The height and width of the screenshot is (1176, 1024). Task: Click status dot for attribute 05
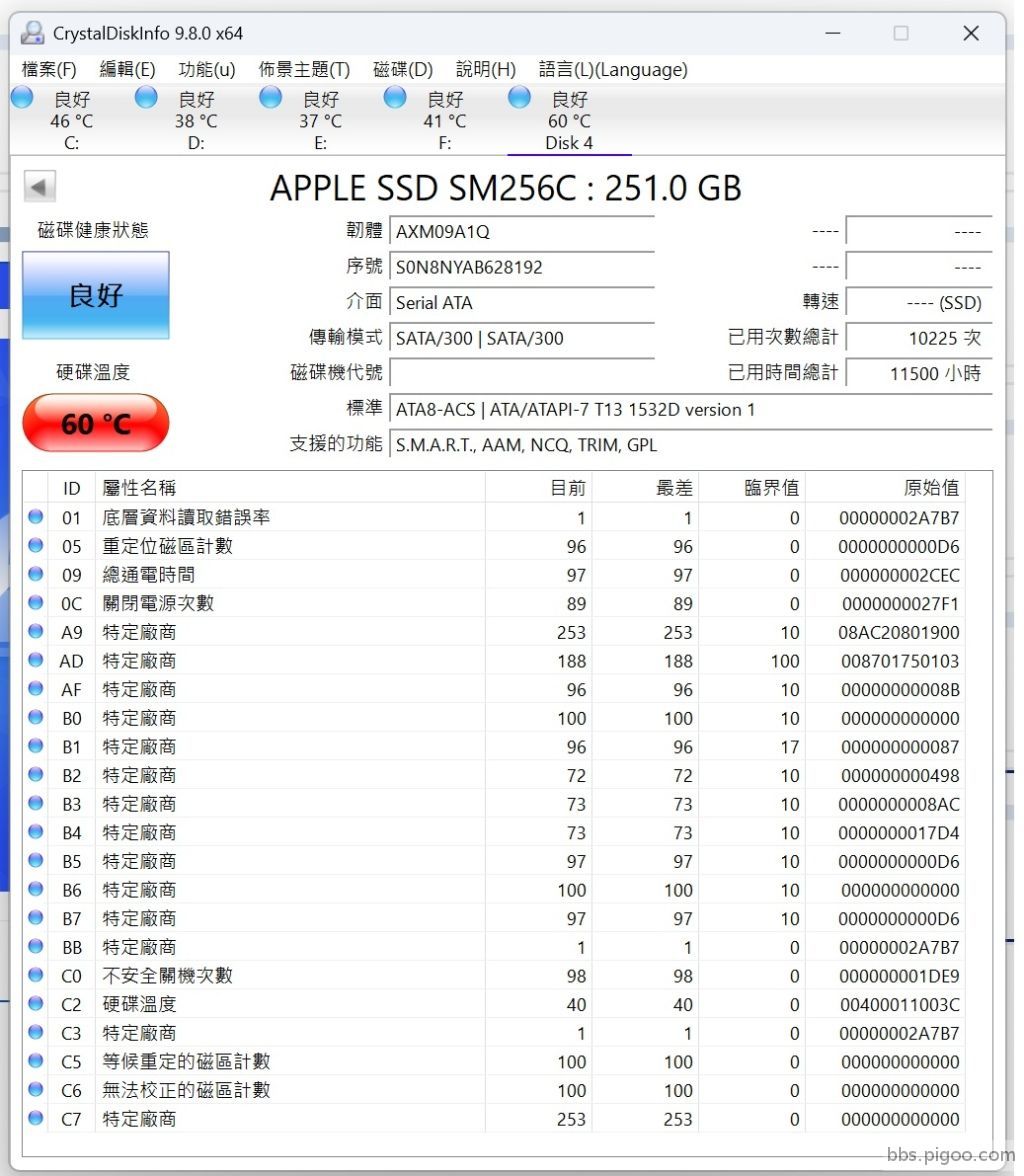click(35, 545)
